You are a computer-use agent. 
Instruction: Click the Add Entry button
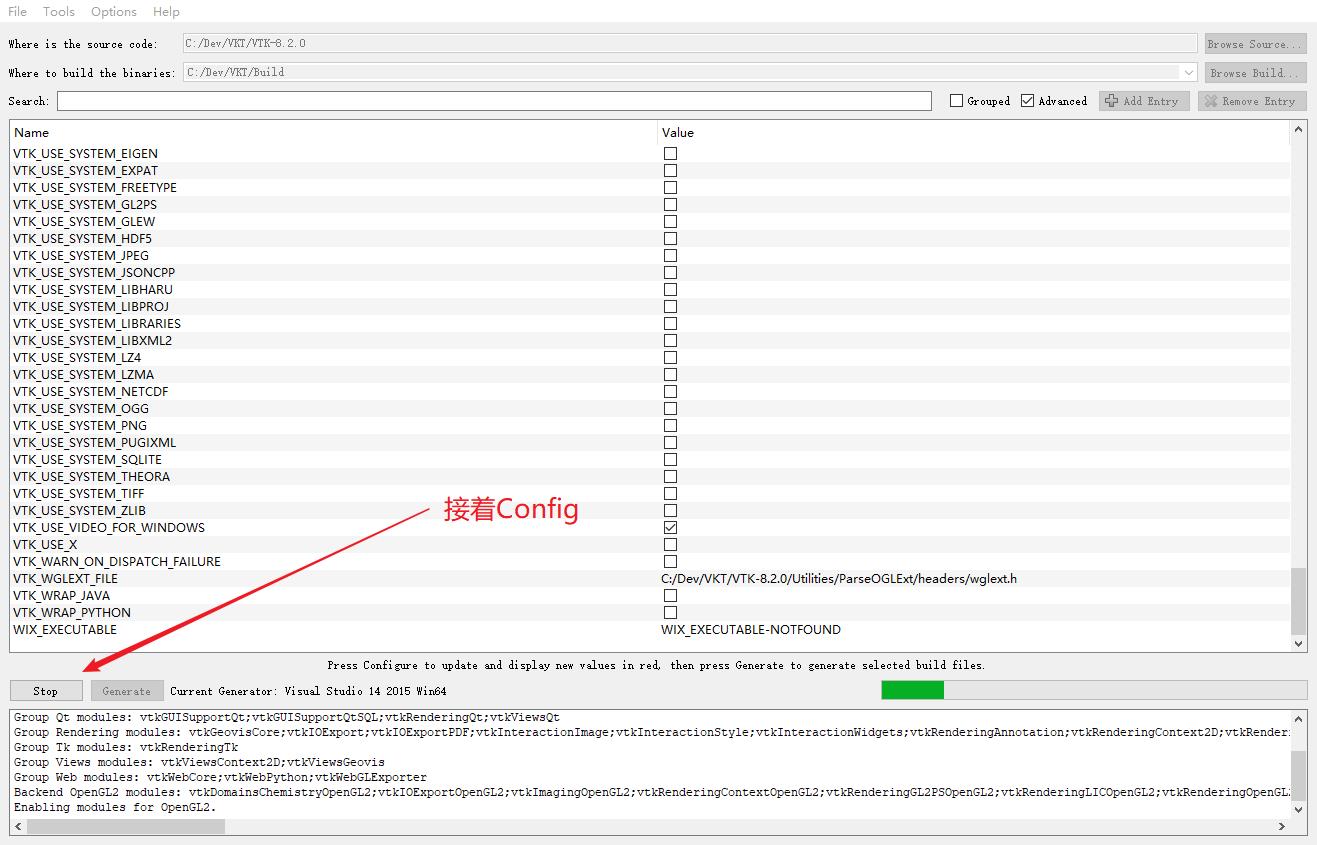[x=1144, y=101]
